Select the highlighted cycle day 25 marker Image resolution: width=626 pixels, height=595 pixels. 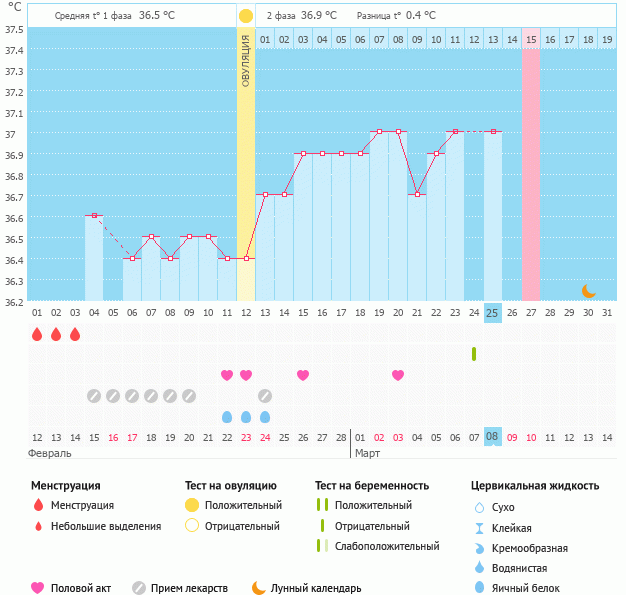(492, 313)
